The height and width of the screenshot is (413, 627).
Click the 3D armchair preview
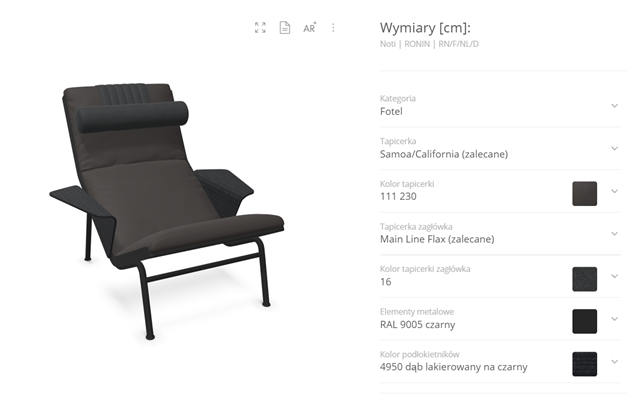click(168, 210)
